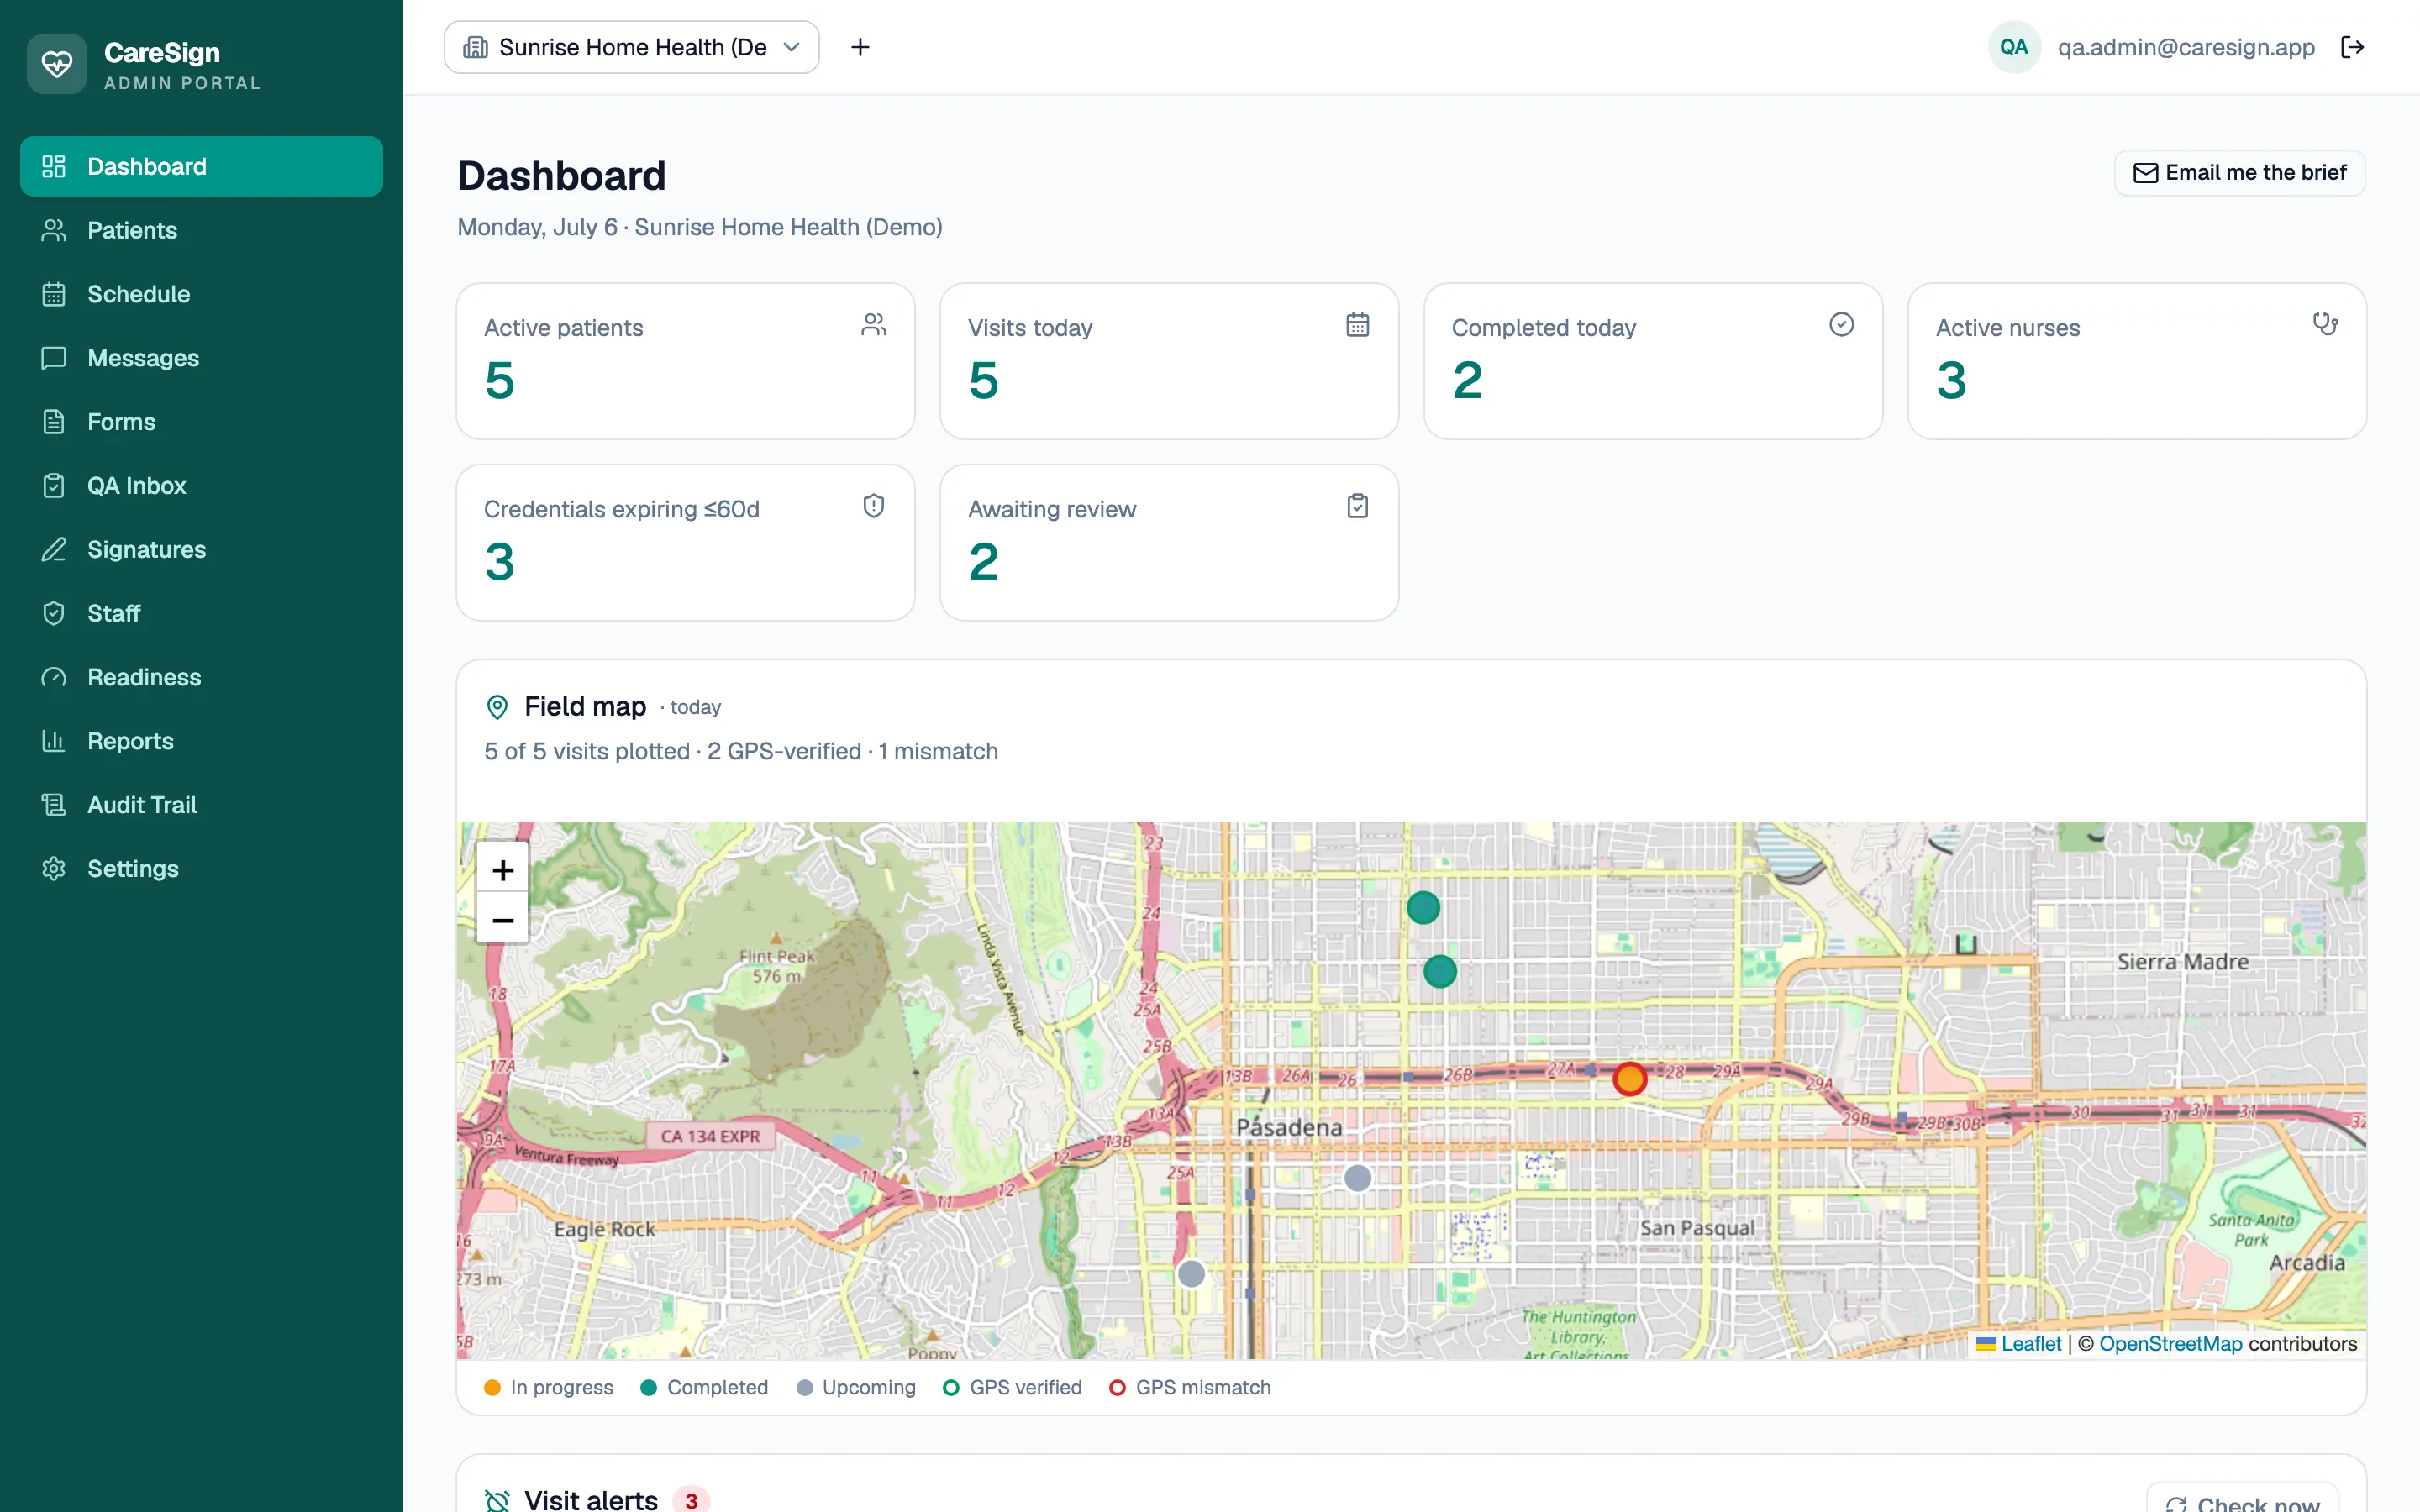Click calendar icon on Visits today card

1357,325
